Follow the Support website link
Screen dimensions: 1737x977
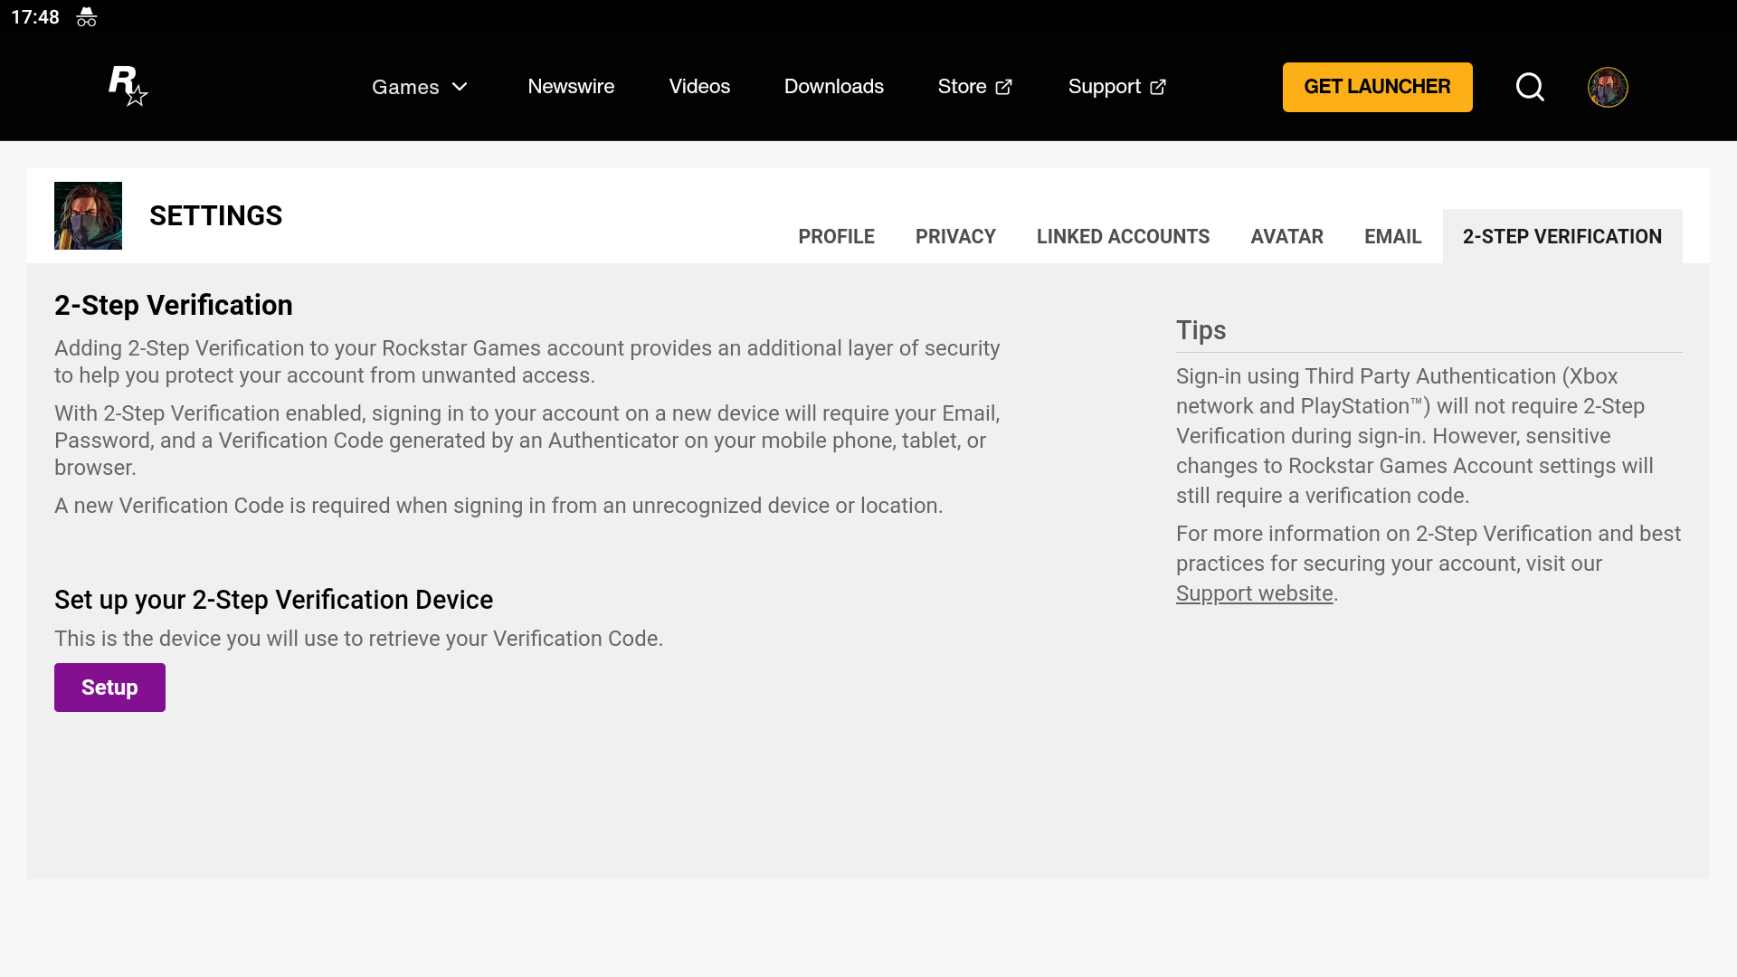point(1254,593)
